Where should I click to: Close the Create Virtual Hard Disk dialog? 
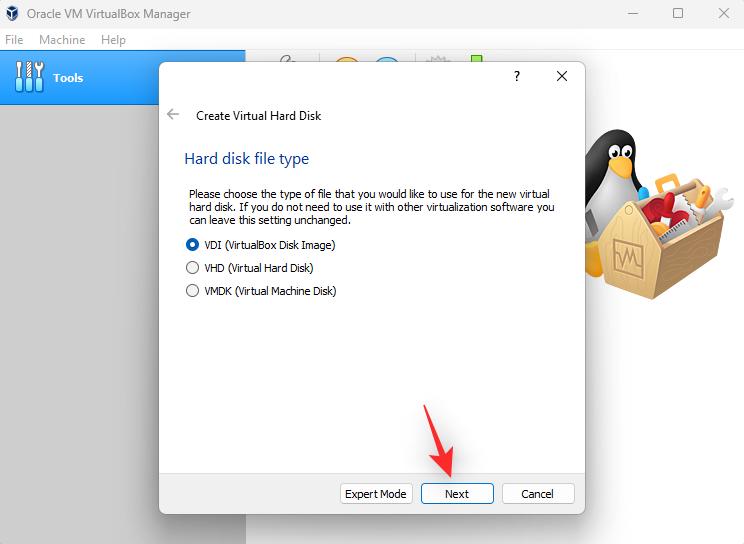coord(562,76)
